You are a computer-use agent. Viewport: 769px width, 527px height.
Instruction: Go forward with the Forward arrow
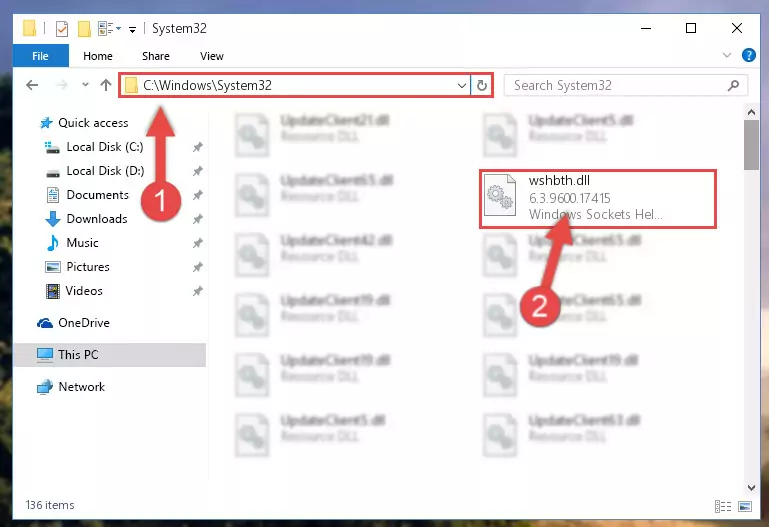click(x=61, y=85)
